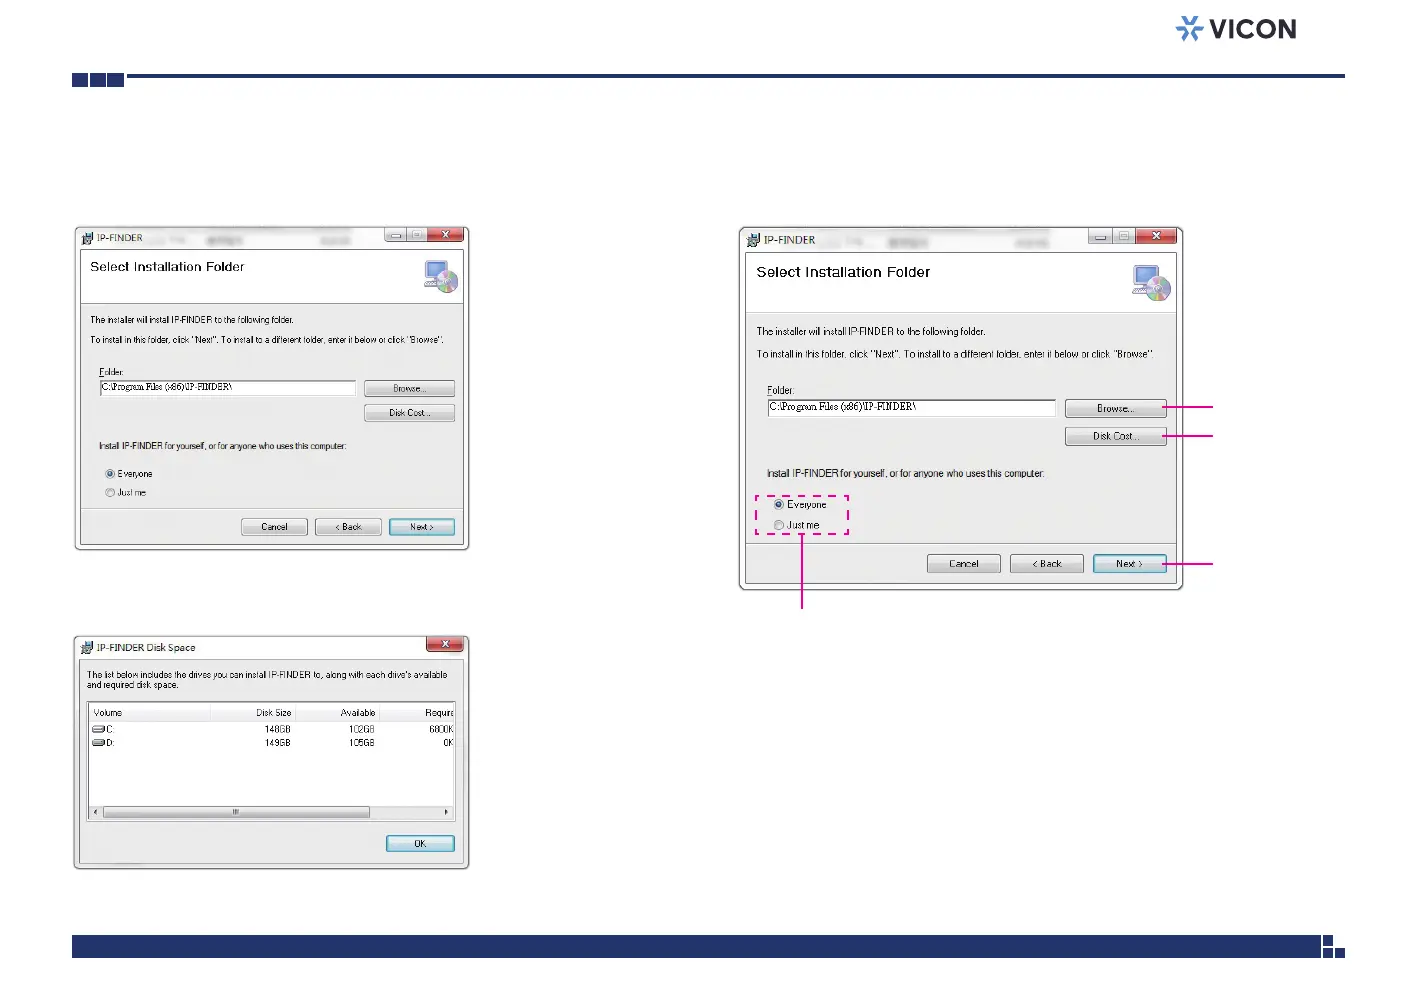1417x998 pixels.
Task: Close the IP-FINDER Disk Space dialog
Action: tap(445, 644)
